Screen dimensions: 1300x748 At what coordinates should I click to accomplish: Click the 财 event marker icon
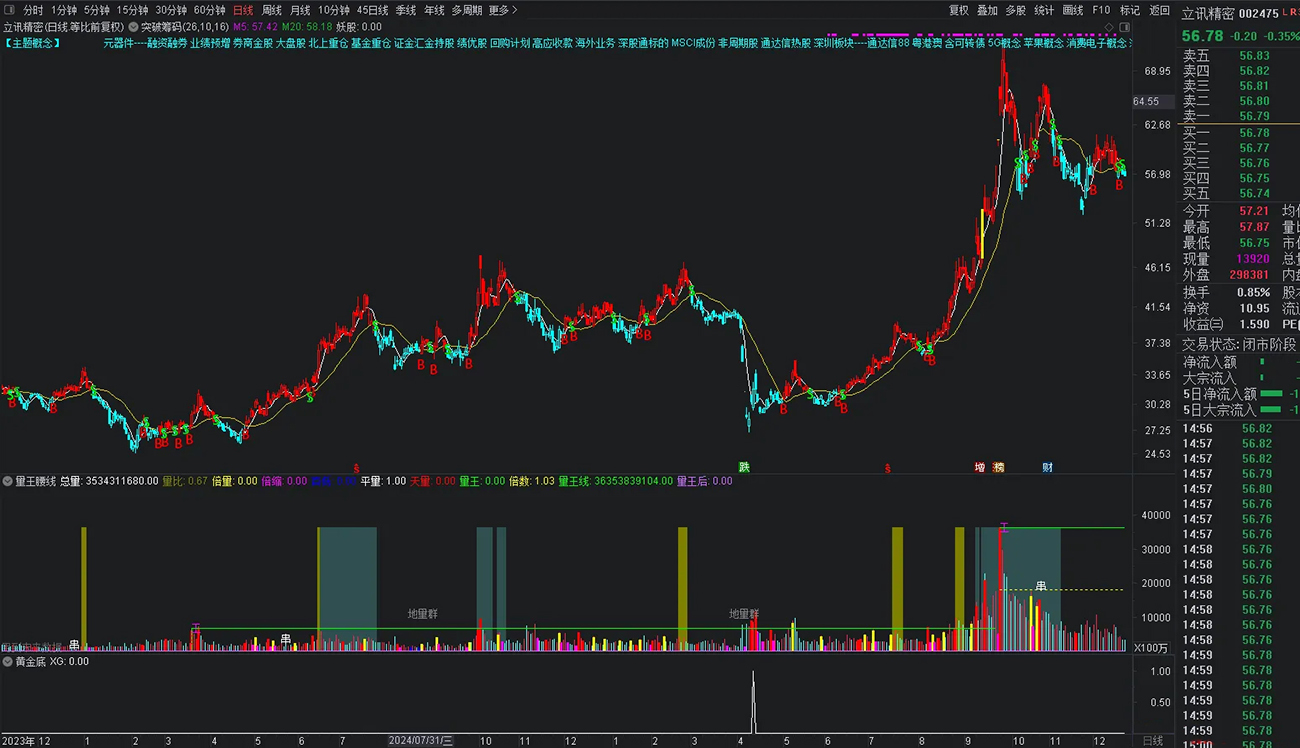click(1046, 467)
